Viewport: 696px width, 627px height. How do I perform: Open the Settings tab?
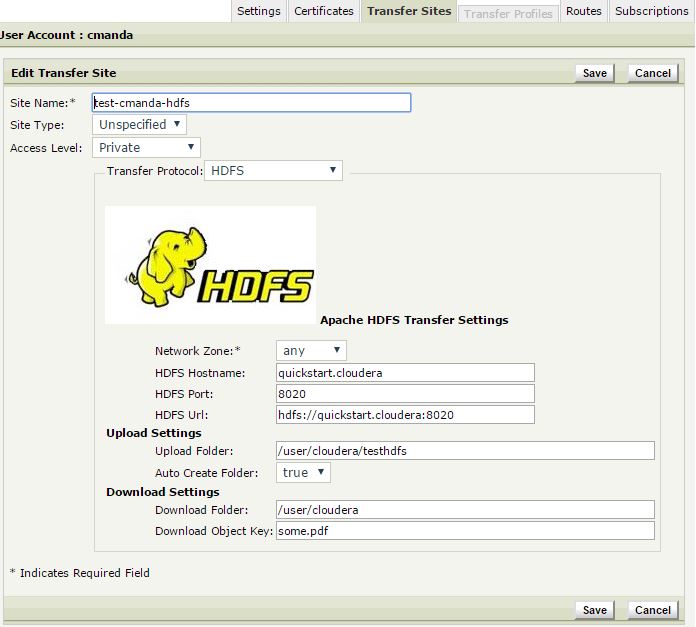coord(259,11)
